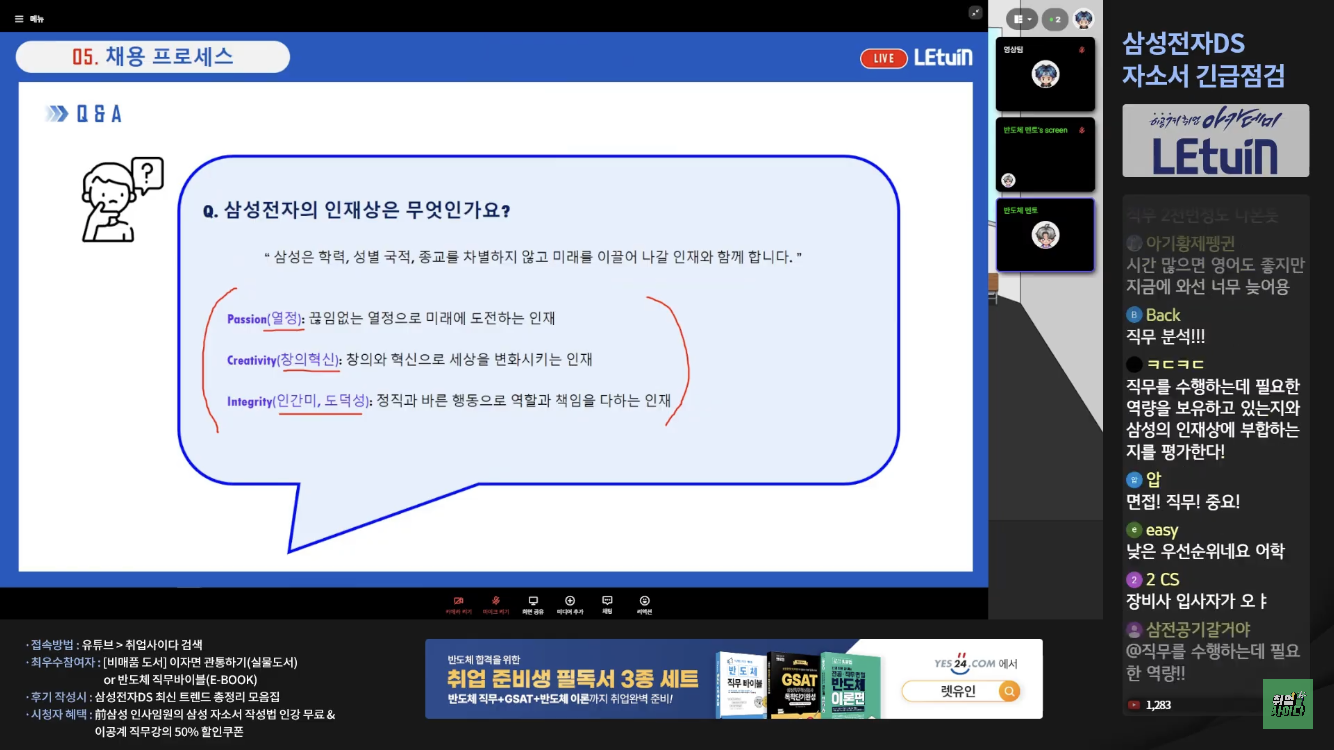The width and height of the screenshot is (1334, 750).
Task: Select the 반도체 멘토's screen tile
Action: 1045,155
